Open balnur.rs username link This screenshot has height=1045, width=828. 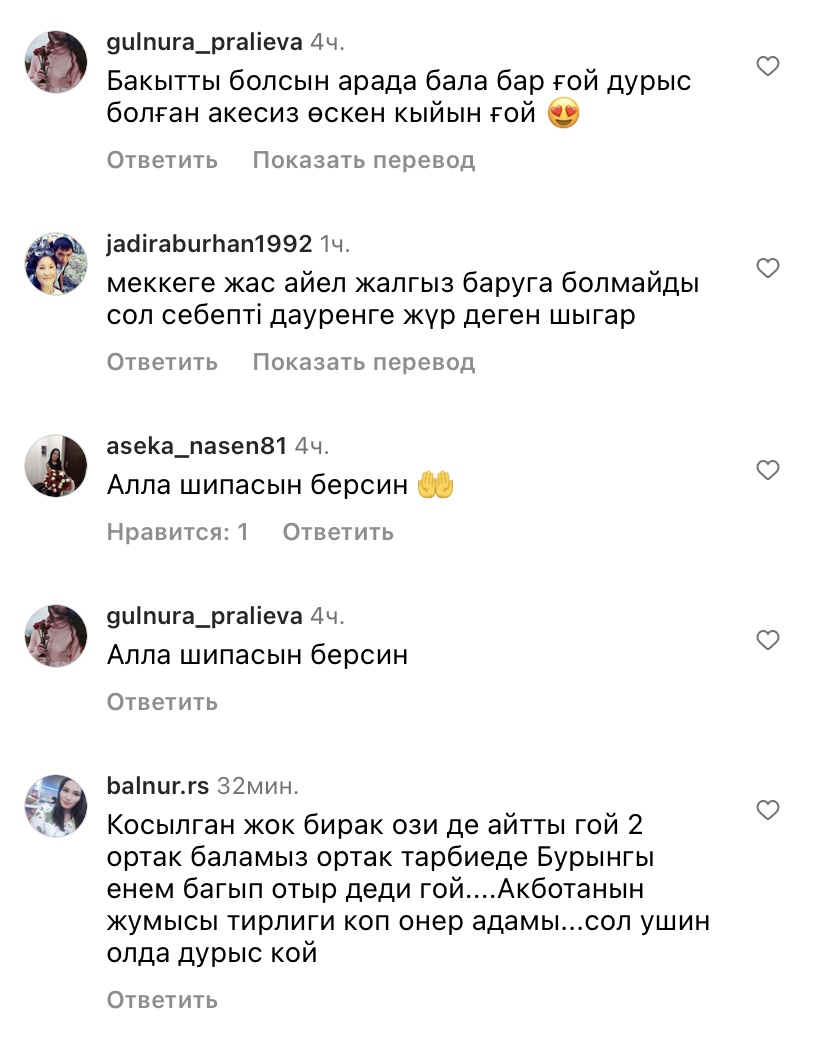coord(158,786)
